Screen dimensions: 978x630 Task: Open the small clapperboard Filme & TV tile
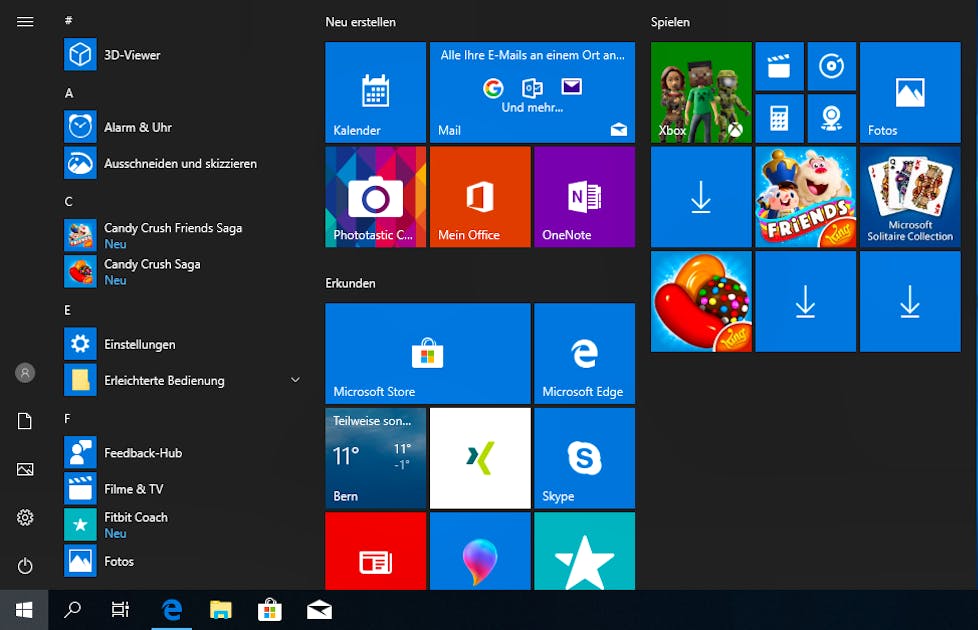pos(779,66)
